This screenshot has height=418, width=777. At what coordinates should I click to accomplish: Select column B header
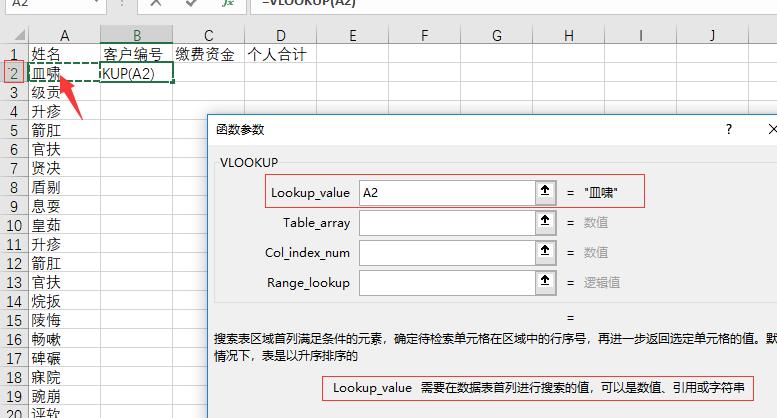click(137, 35)
